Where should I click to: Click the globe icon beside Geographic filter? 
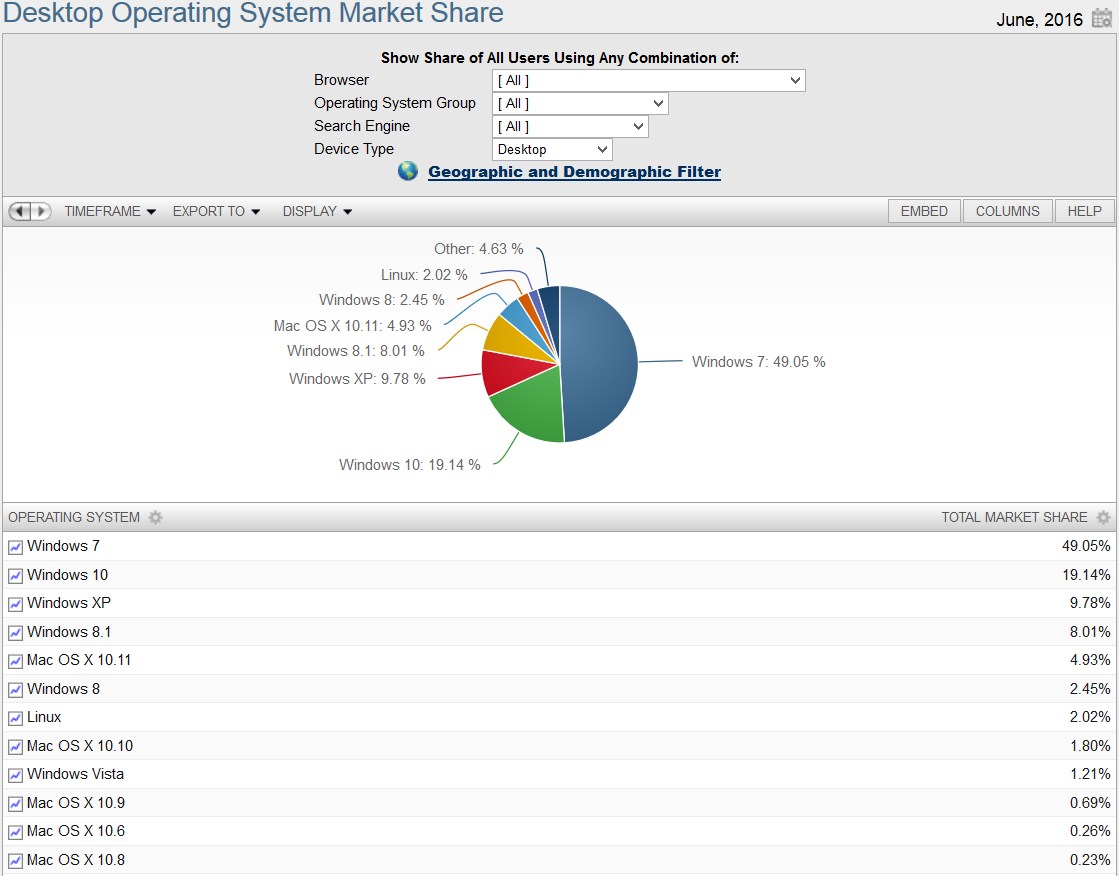tap(407, 171)
